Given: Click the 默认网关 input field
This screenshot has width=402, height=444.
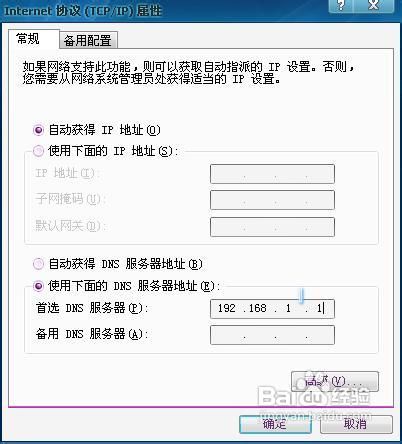Looking at the screenshot, I should 272,227.
